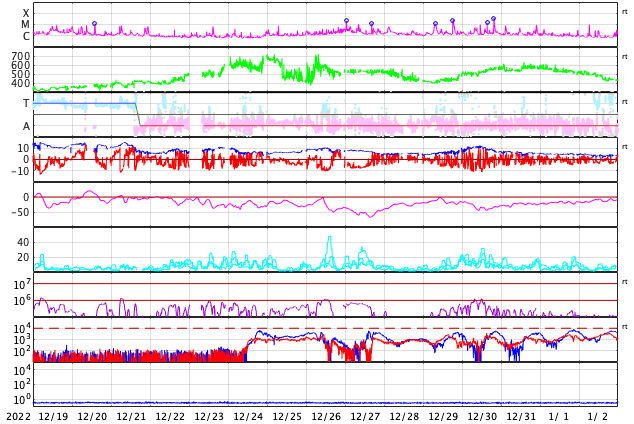This screenshot has width=634, height=424.
Task: Select the '12/24' date label
Action: click(248, 417)
